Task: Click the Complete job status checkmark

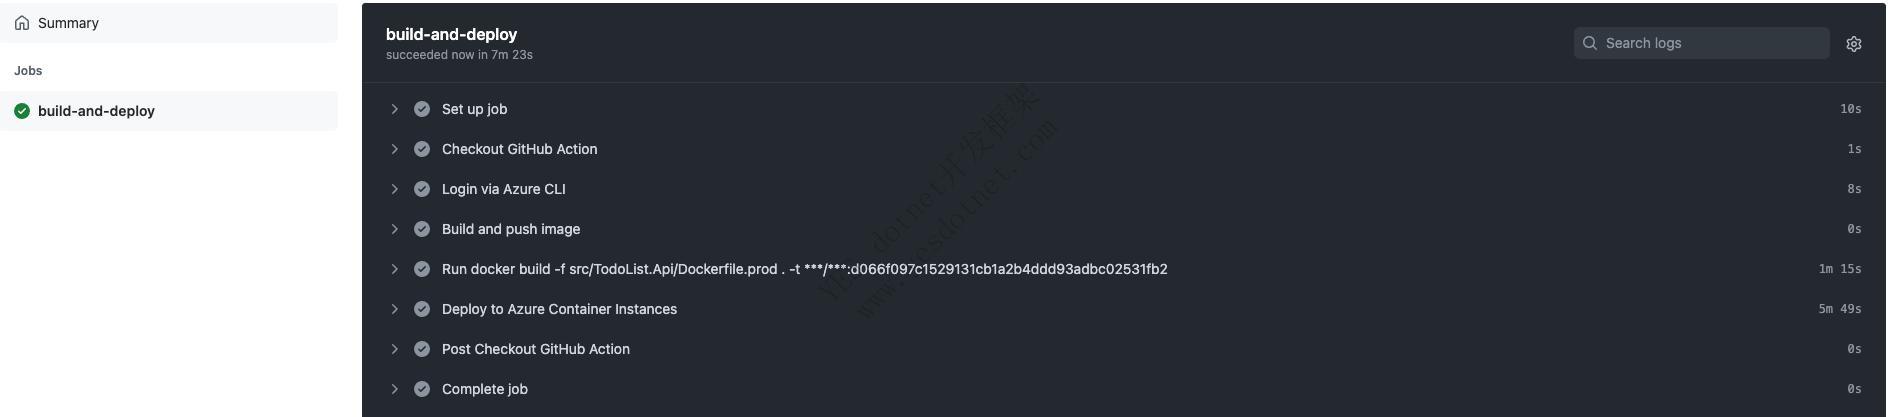Action: [422, 389]
